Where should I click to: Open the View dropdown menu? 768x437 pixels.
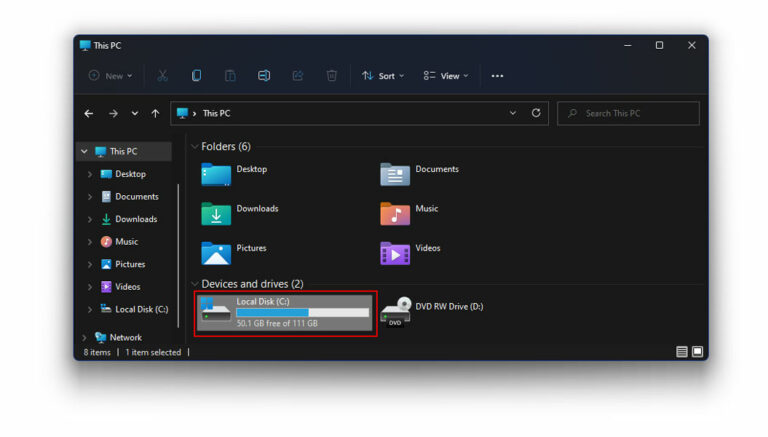446,76
